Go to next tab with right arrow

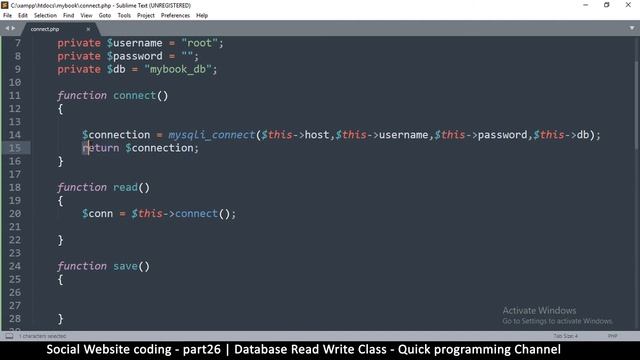click(x=13, y=28)
